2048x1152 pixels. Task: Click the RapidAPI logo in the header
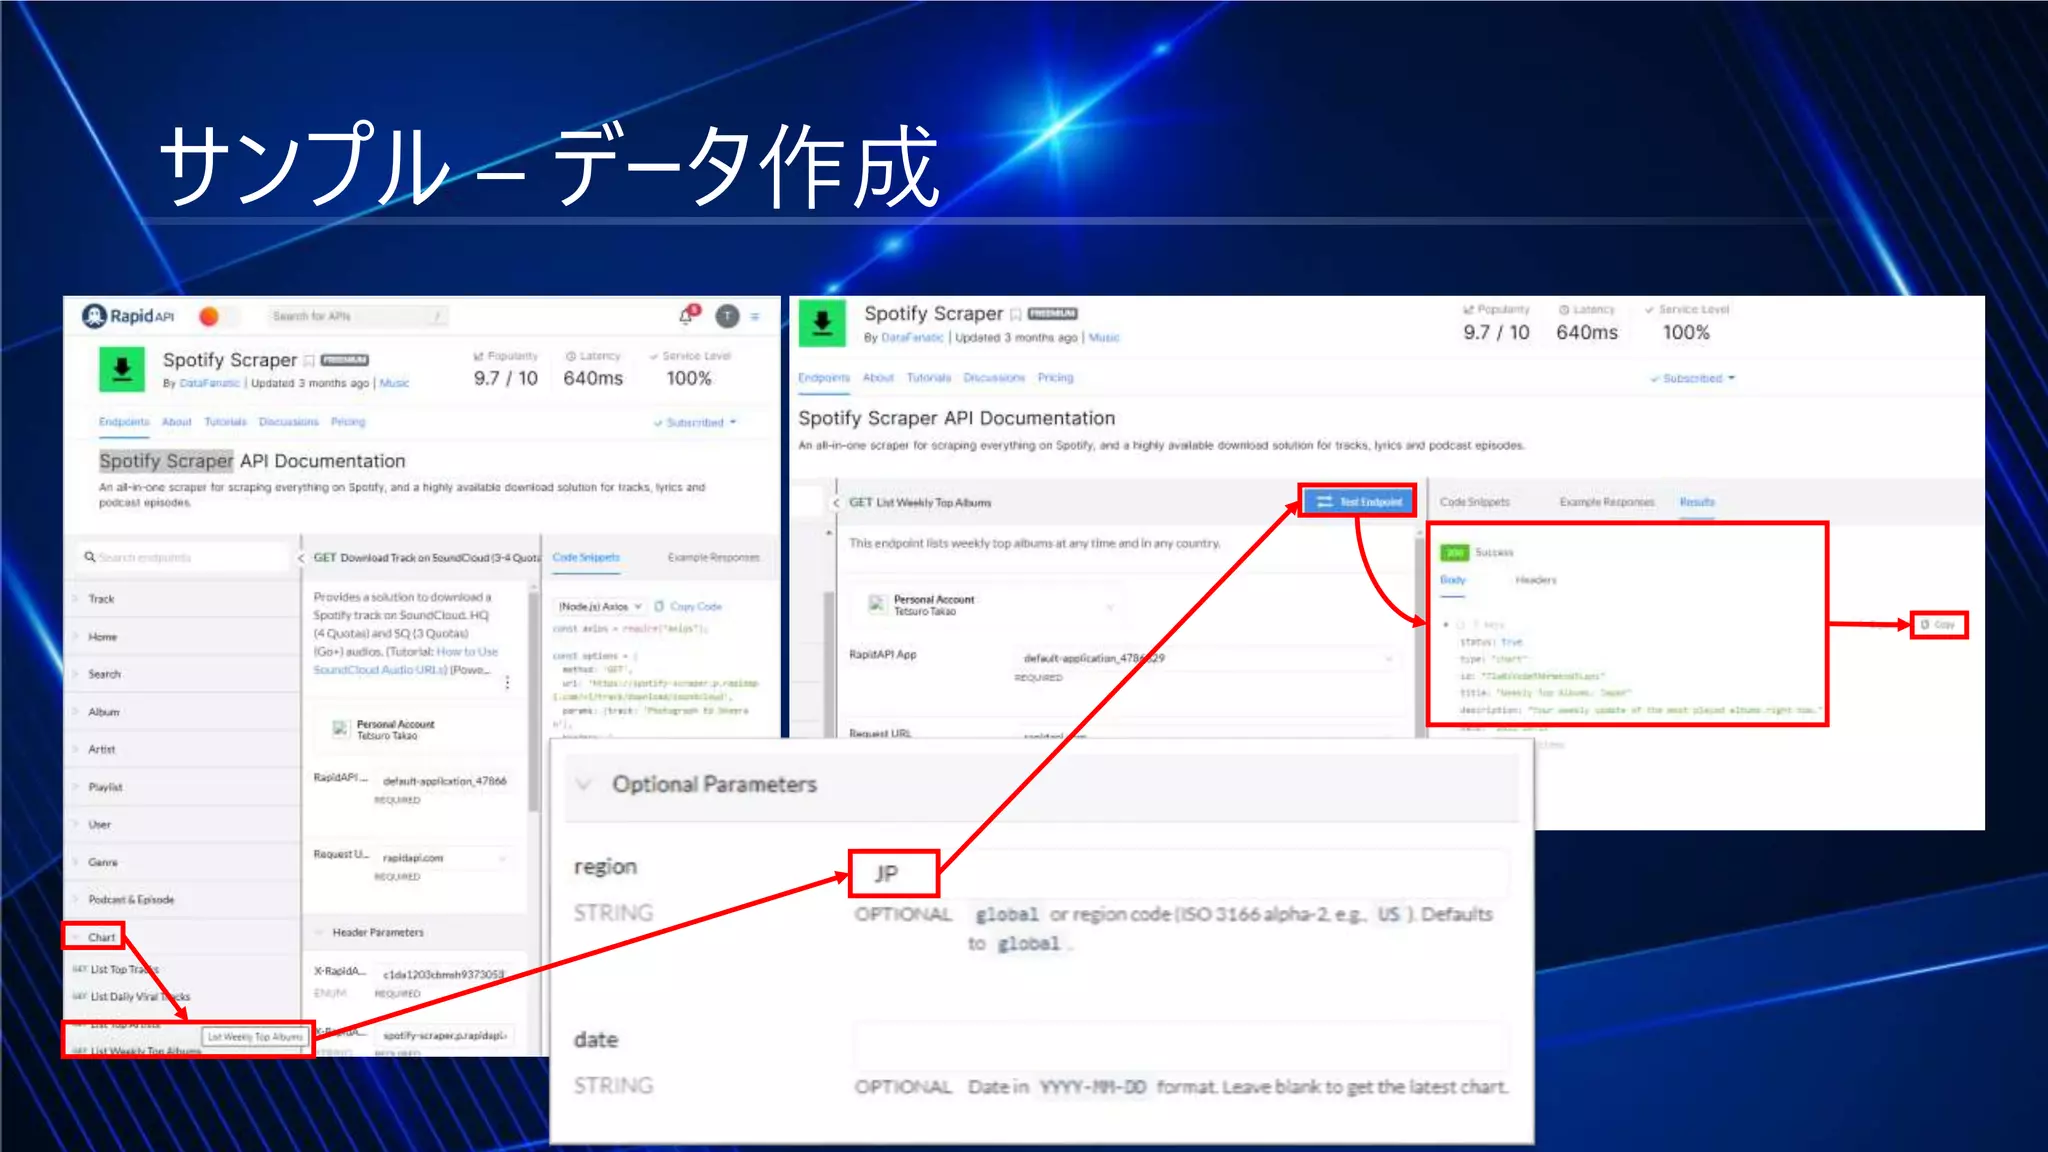coord(128,316)
